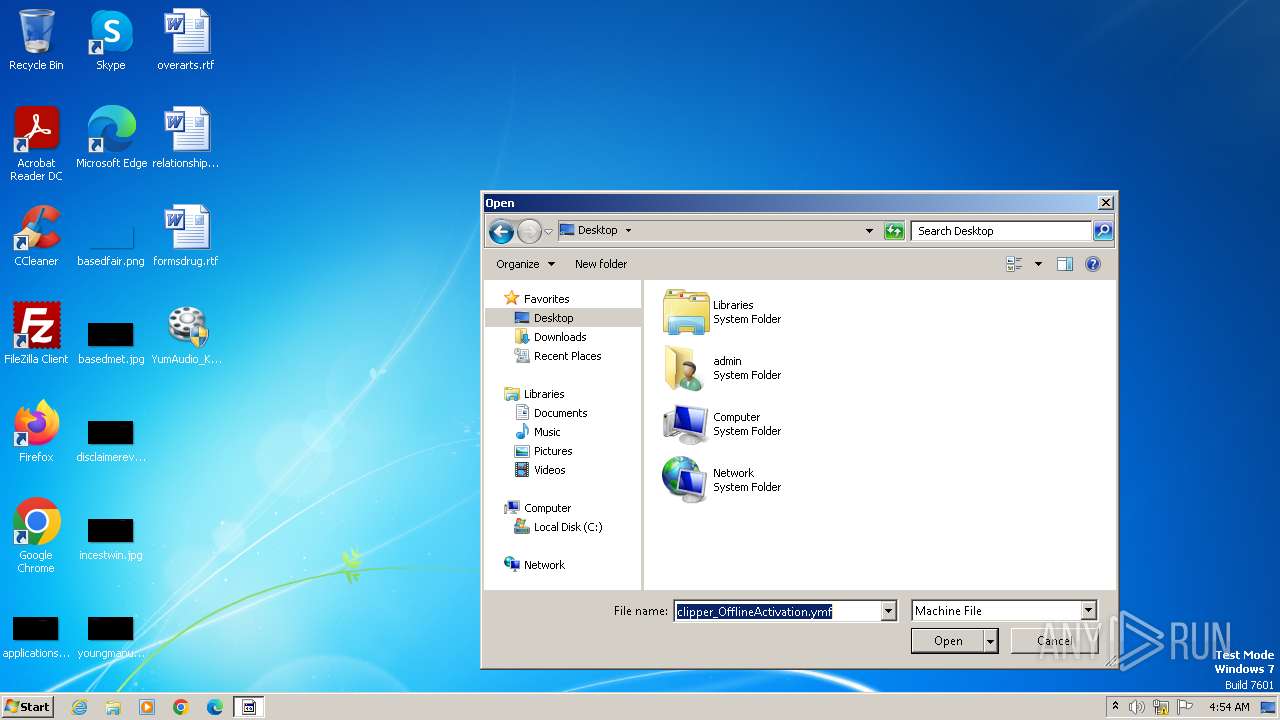Click Internet Explorer in the taskbar
The height and width of the screenshot is (720, 1280).
[x=79, y=707]
